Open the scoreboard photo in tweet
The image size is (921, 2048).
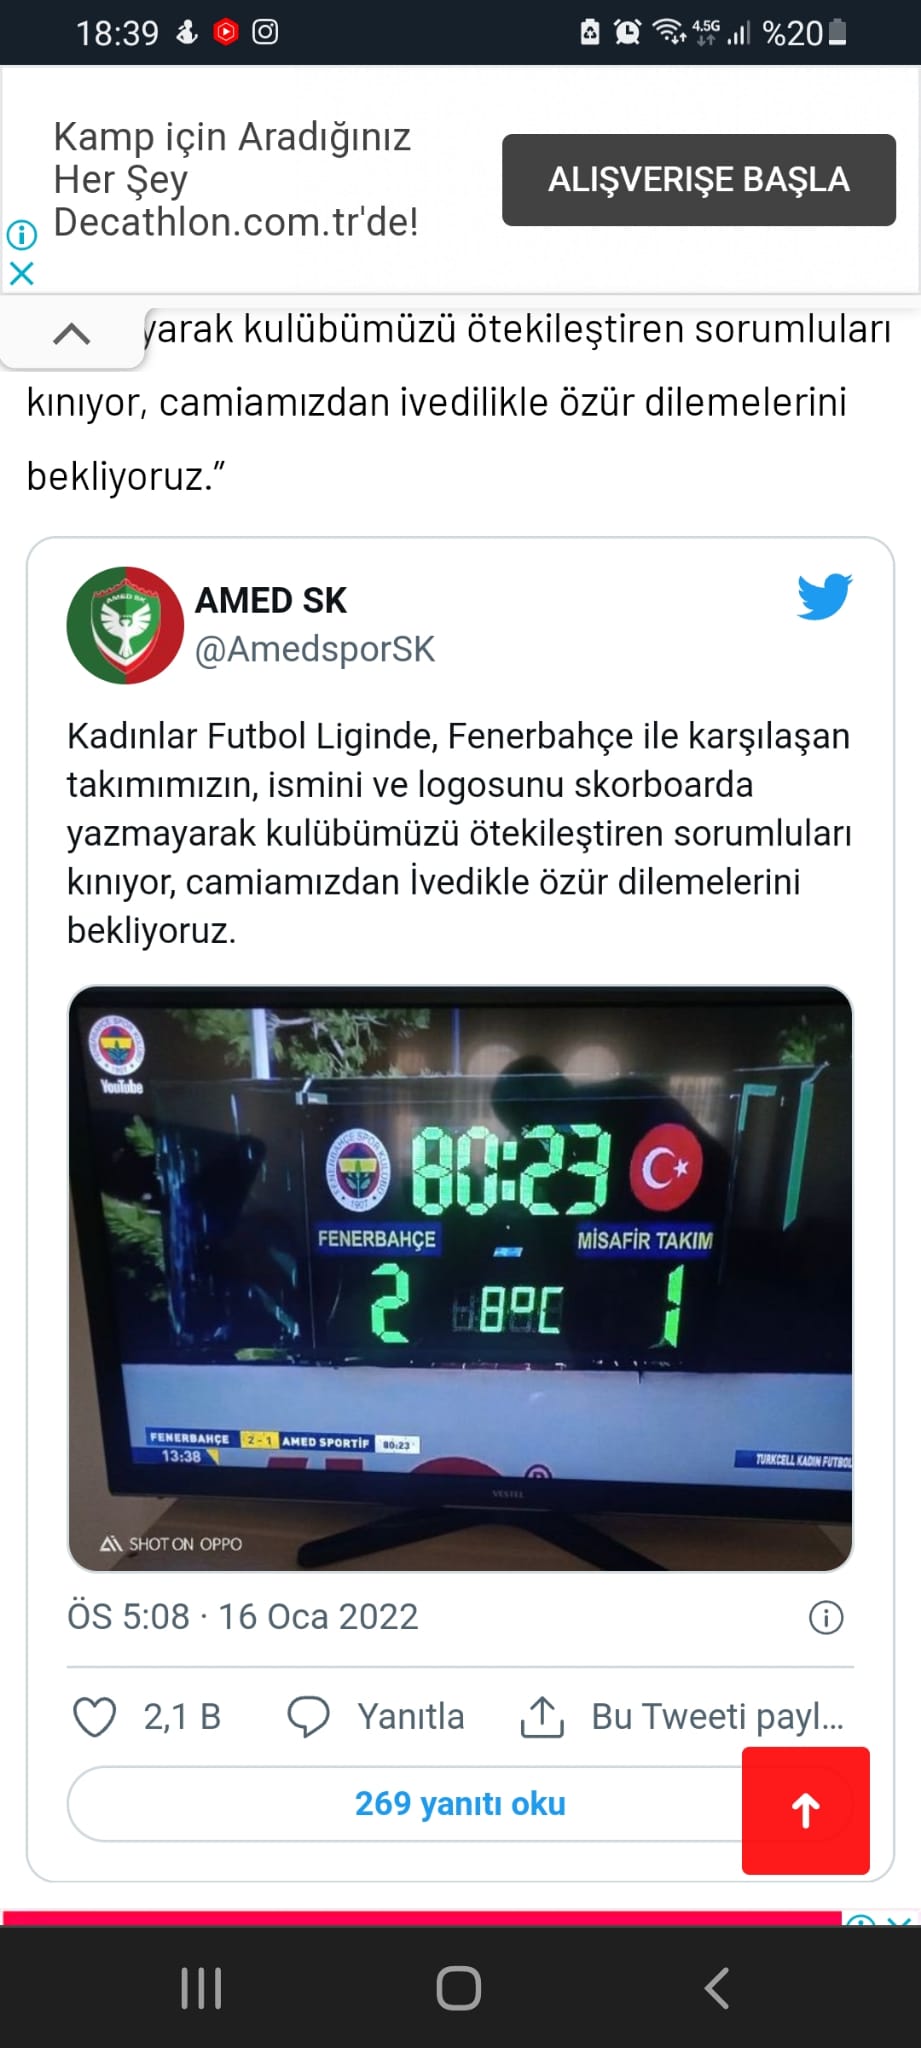pyautogui.click(x=460, y=1279)
